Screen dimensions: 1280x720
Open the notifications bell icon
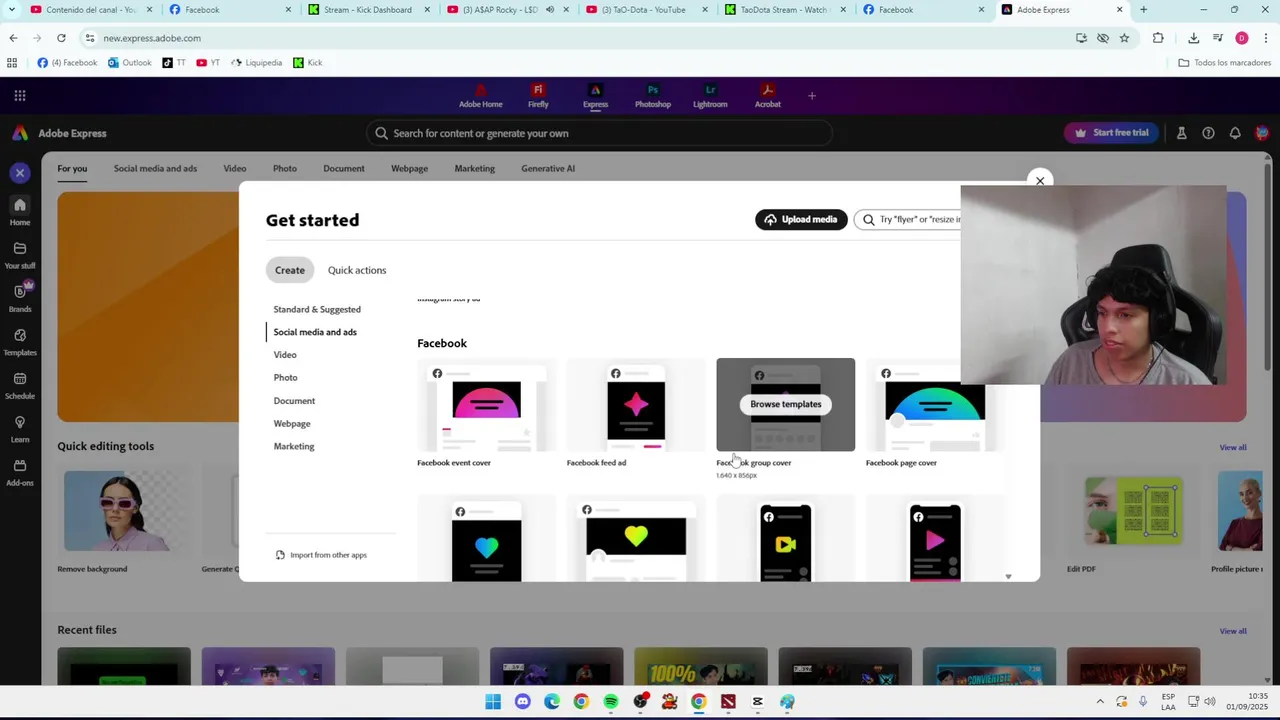[x=1235, y=133]
